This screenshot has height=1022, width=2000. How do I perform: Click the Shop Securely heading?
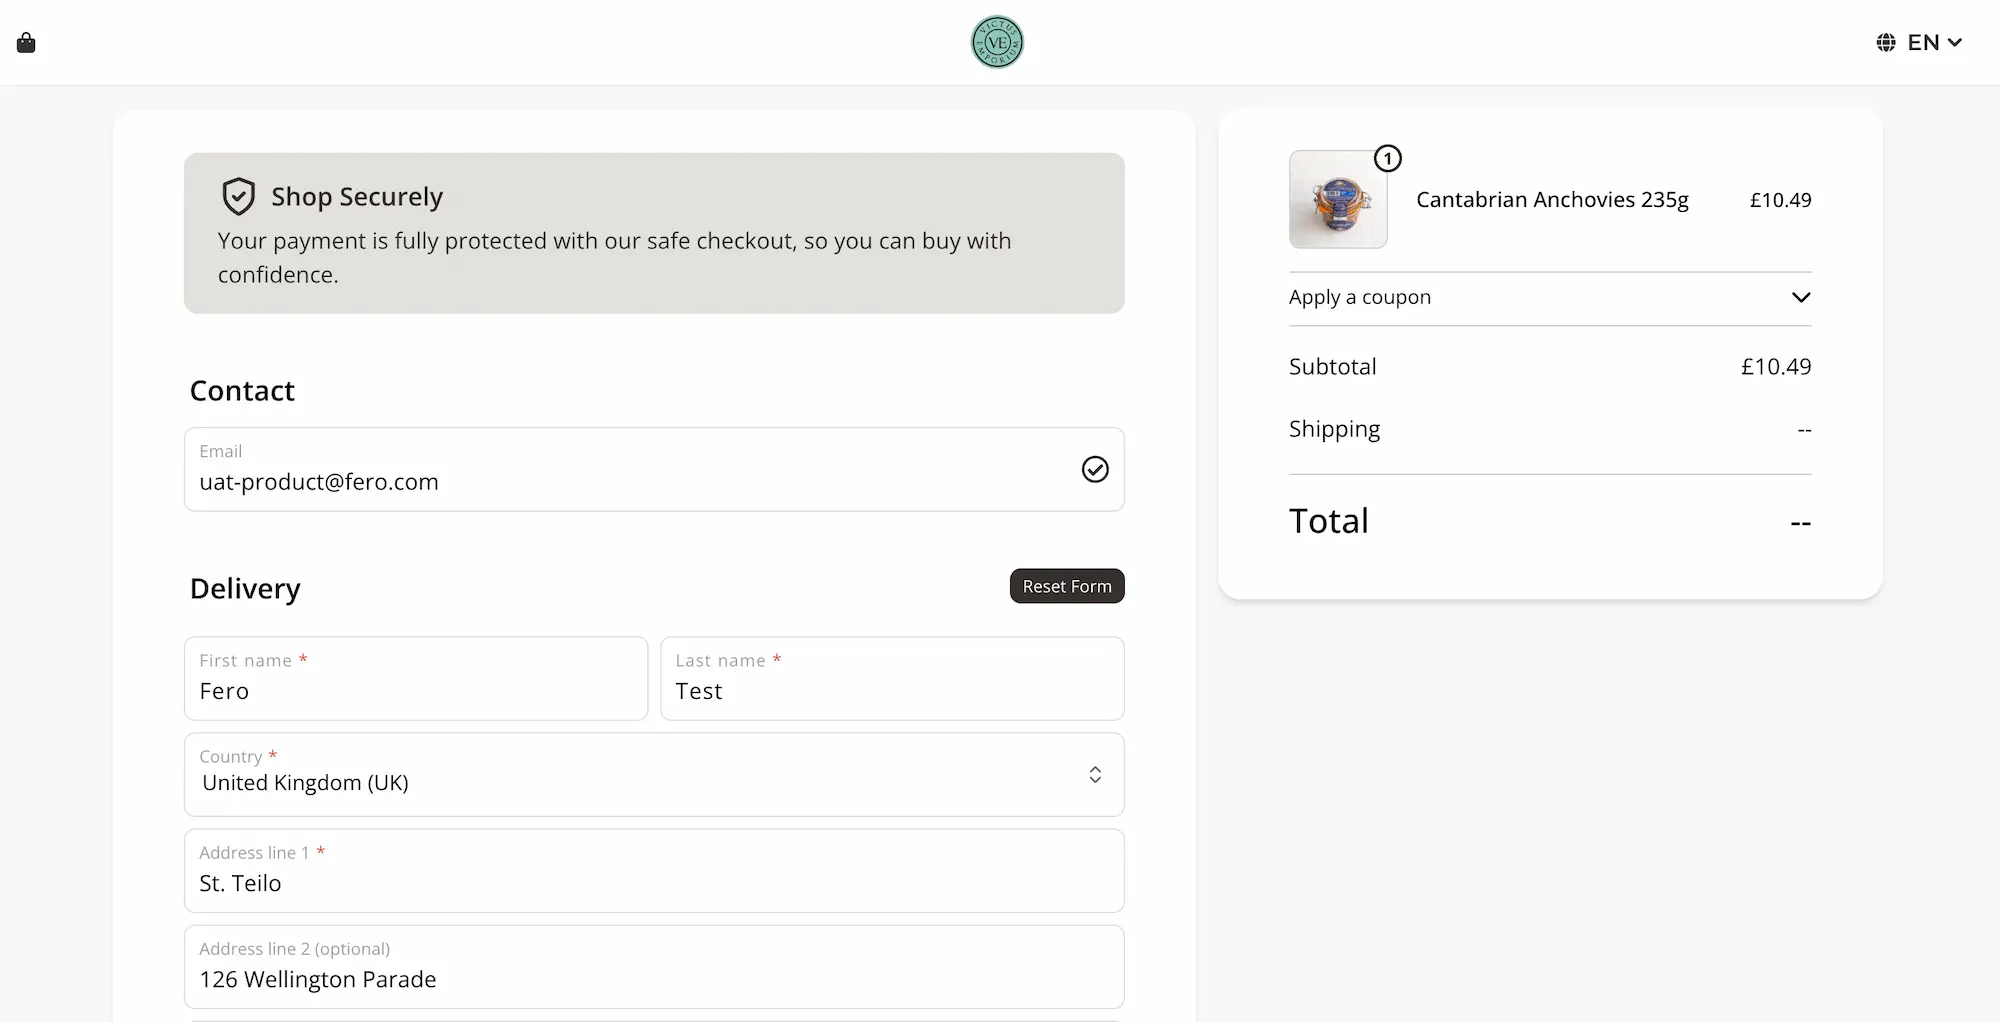point(357,197)
